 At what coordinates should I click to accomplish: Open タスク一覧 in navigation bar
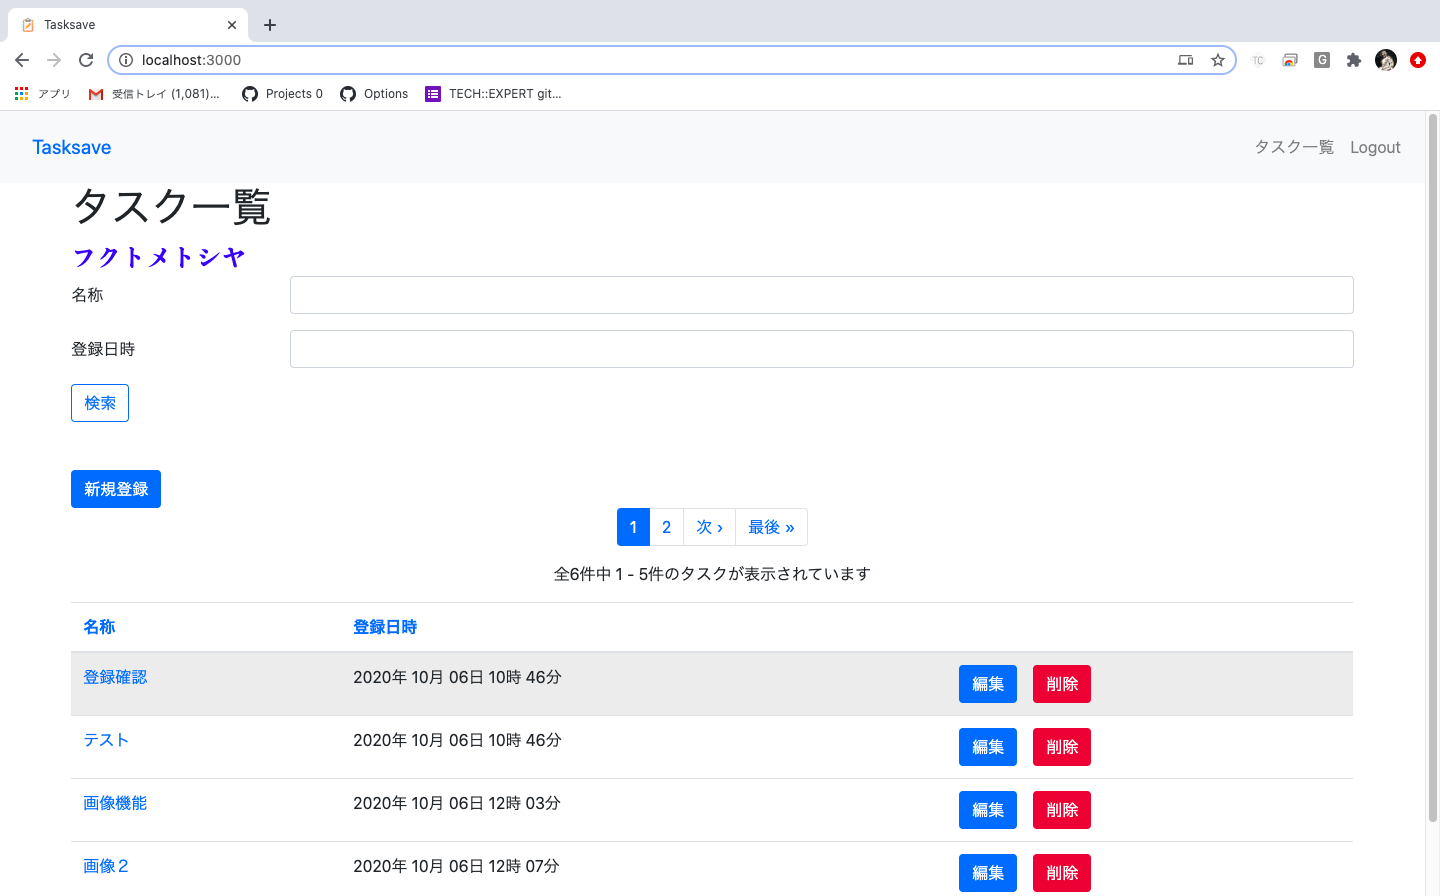1294,147
